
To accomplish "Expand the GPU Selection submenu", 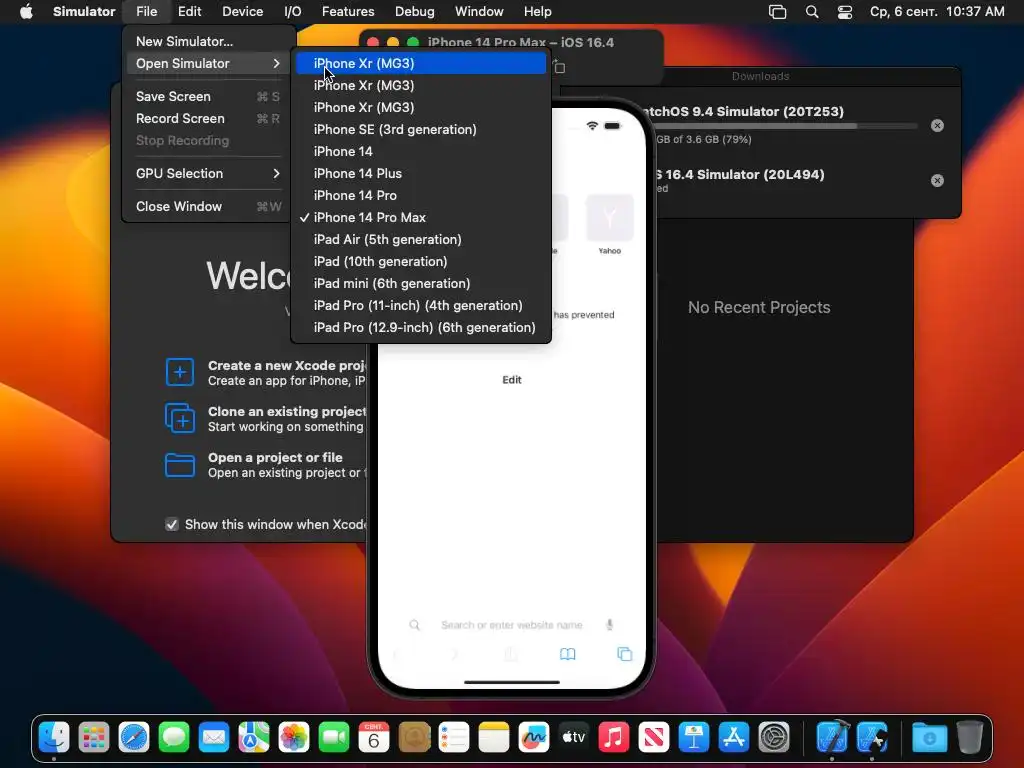I will point(208,173).
